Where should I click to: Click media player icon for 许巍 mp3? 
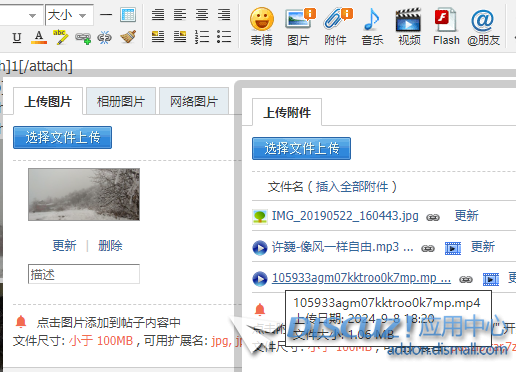(x=453, y=248)
